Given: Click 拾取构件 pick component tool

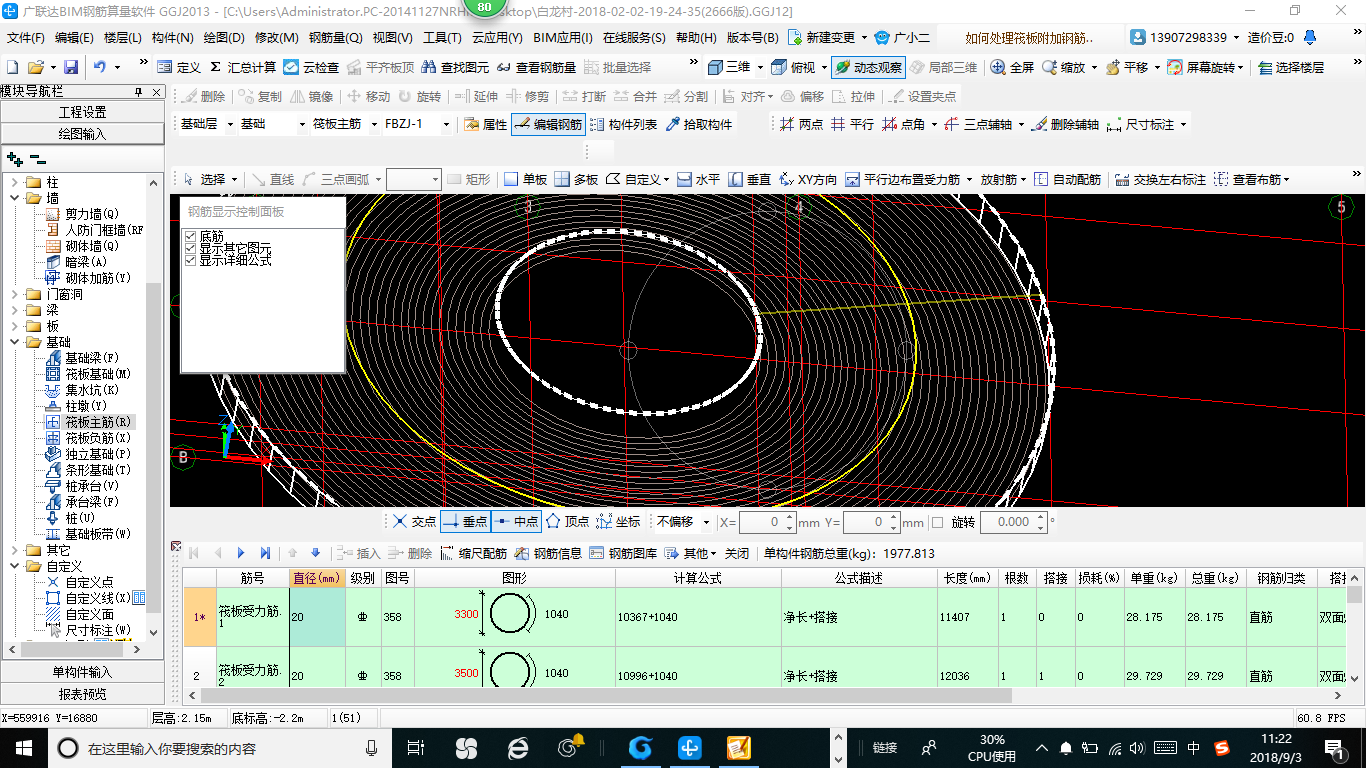Looking at the screenshot, I should [698, 124].
